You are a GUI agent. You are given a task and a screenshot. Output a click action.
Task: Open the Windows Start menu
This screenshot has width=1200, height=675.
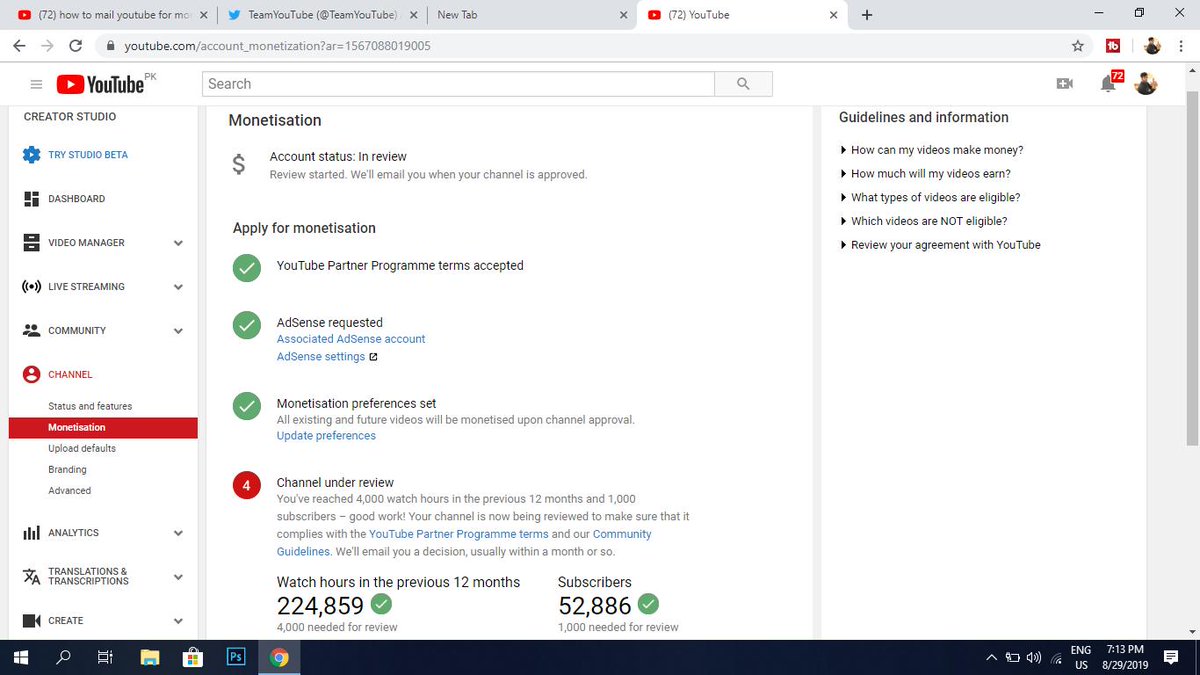pyautogui.click(x=20, y=658)
